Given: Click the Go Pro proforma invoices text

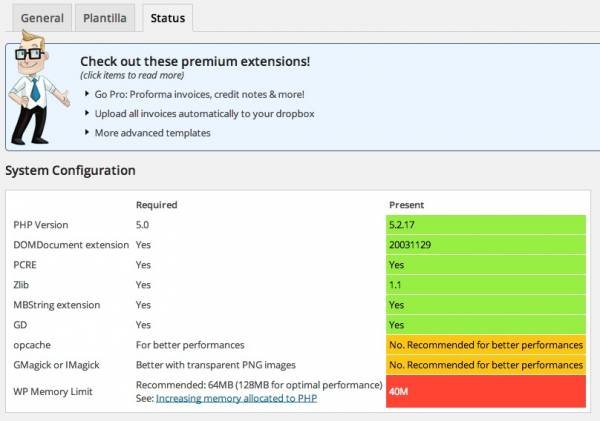Looking at the screenshot, I should (199, 94).
